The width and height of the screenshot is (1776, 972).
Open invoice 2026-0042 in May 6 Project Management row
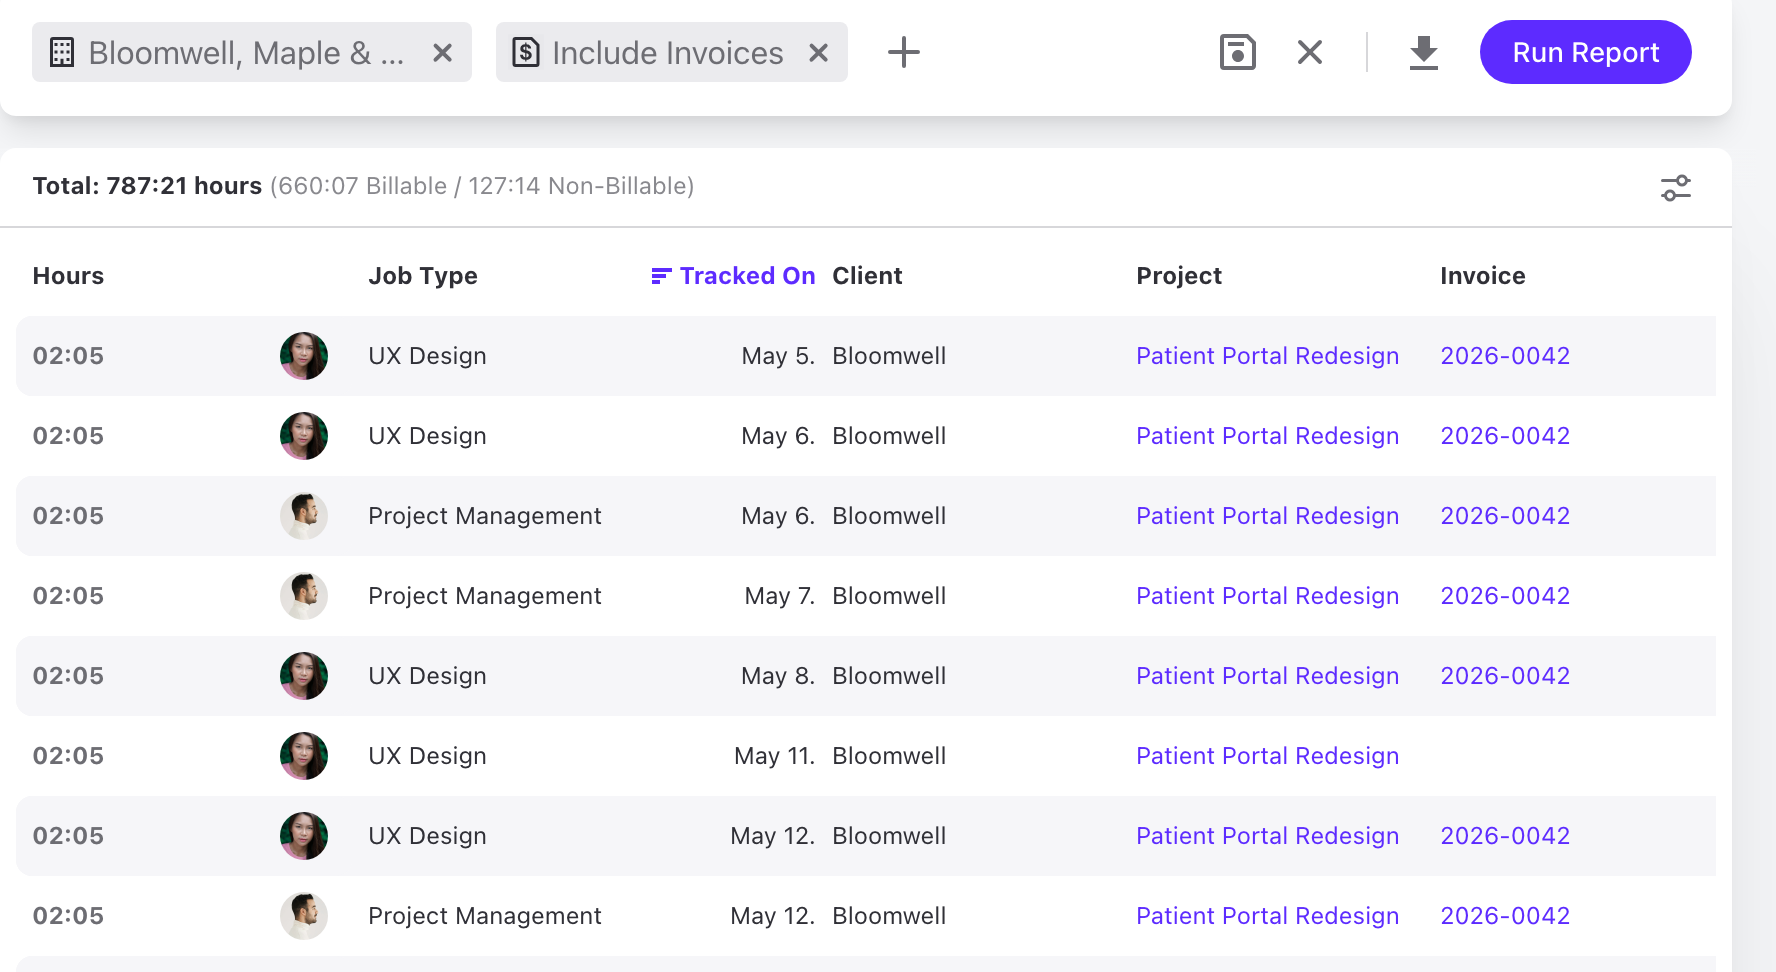coord(1505,516)
